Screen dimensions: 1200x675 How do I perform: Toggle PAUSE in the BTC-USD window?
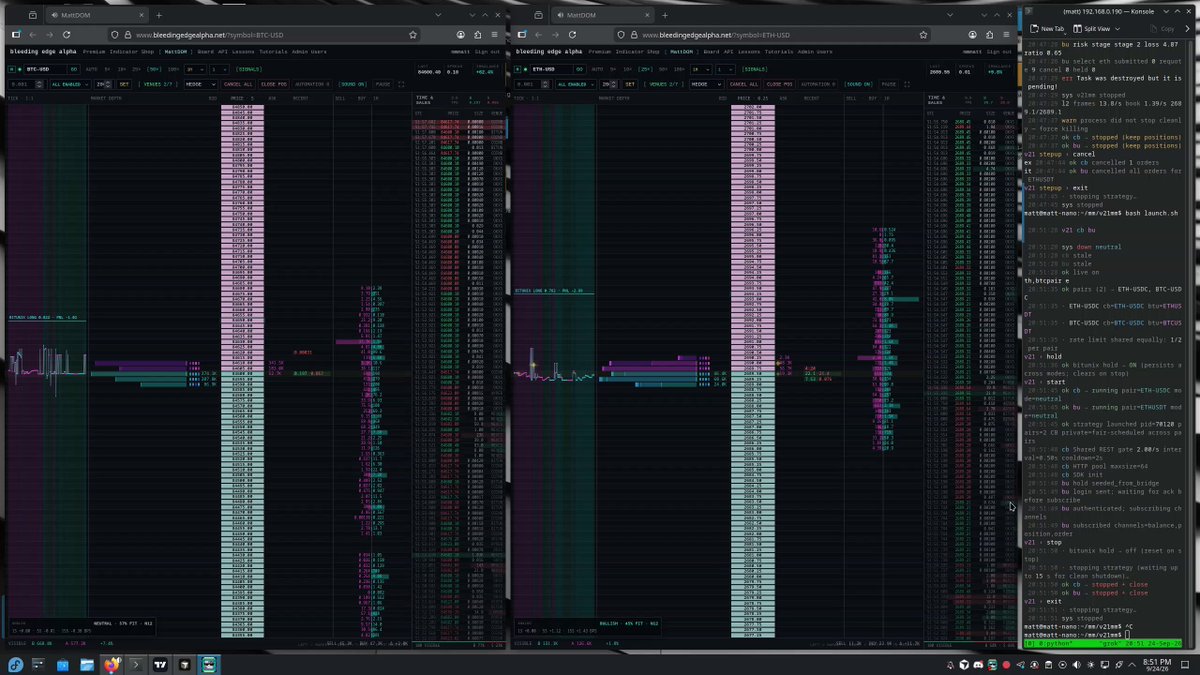pos(385,84)
